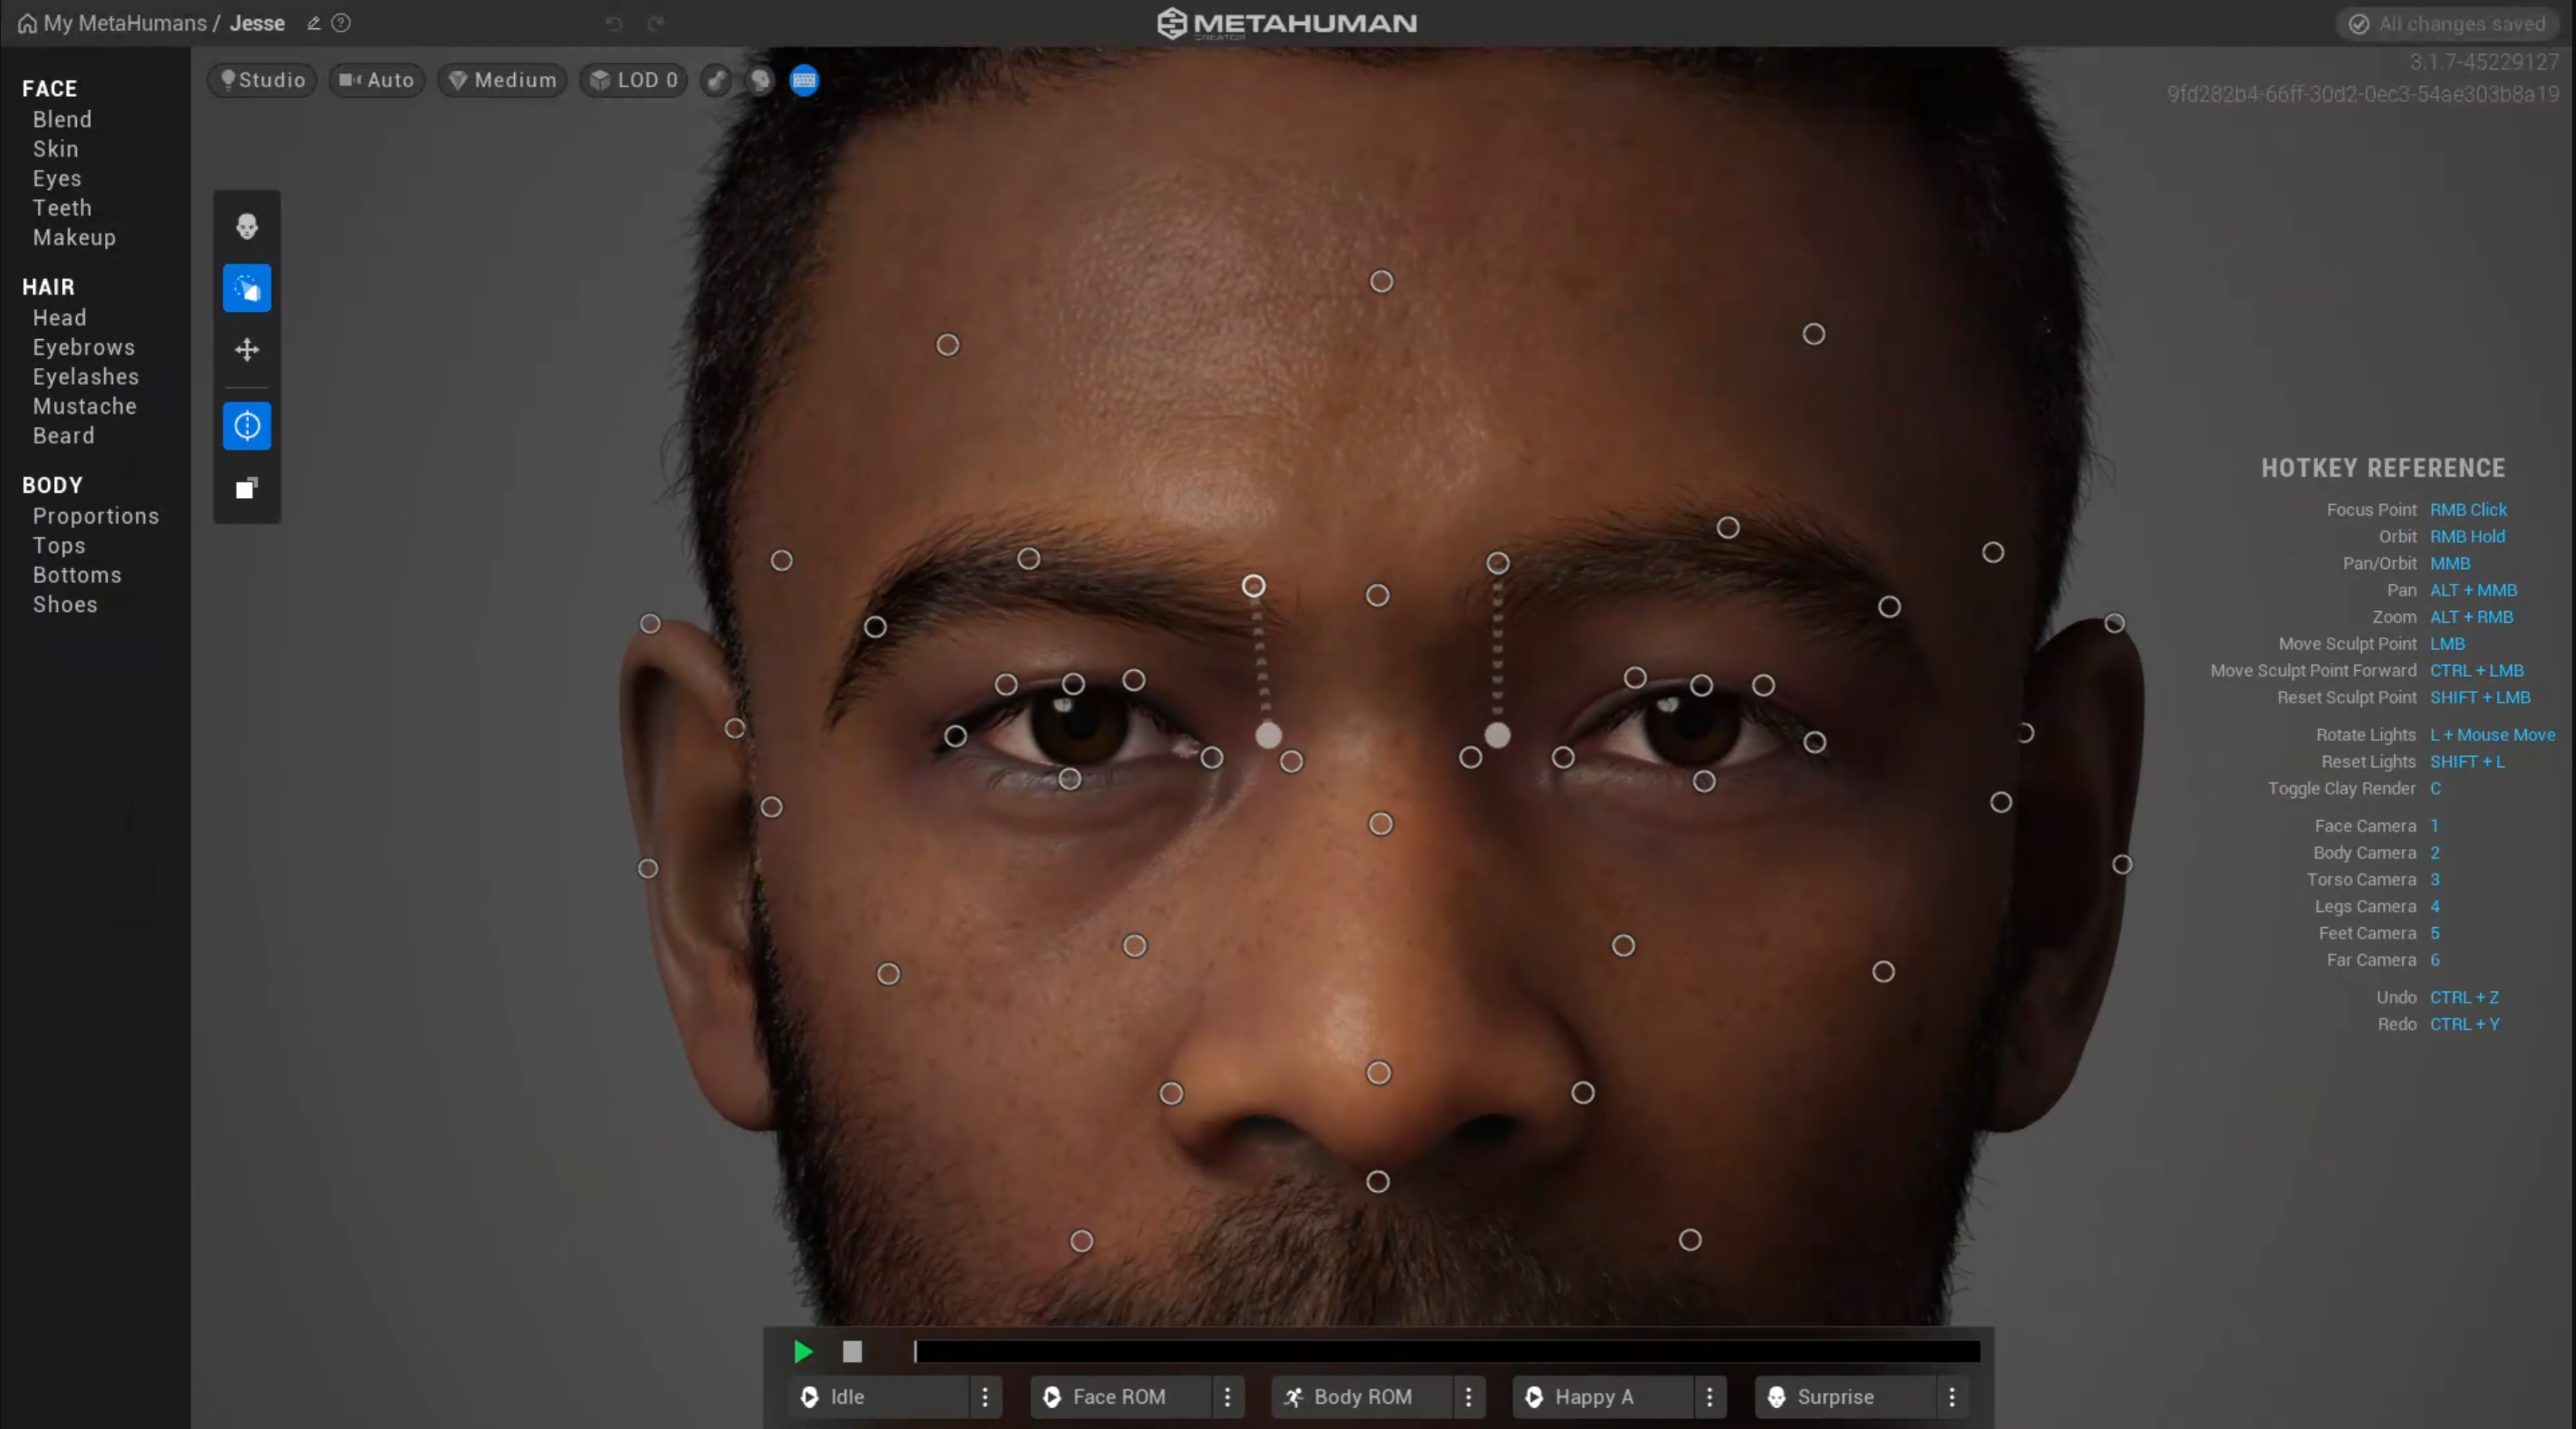This screenshot has width=2576, height=1429.
Task: Open the Eyebrows section under Hair
Action: [84, 347]
